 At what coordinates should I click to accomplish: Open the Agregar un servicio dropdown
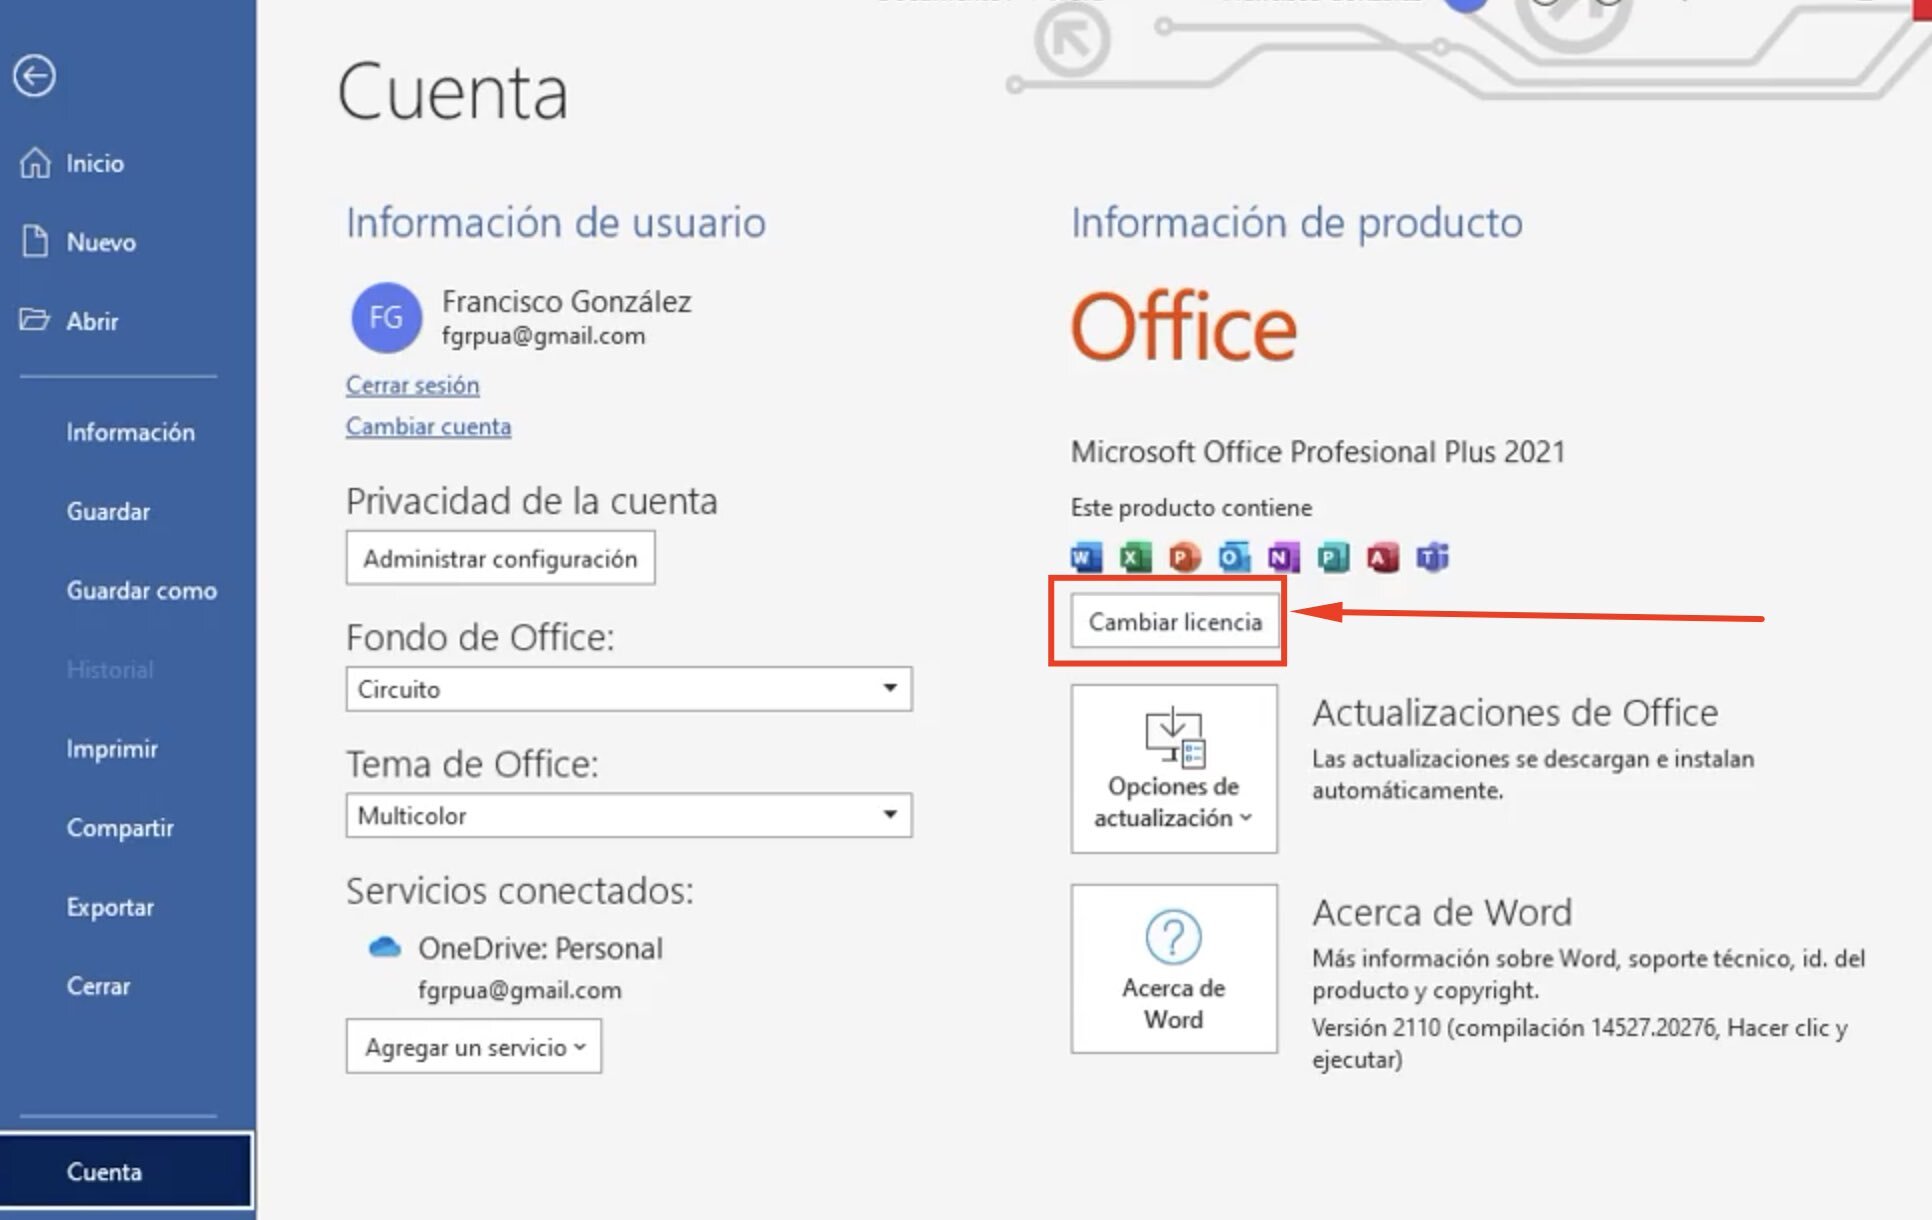[x=473, y=1046]
